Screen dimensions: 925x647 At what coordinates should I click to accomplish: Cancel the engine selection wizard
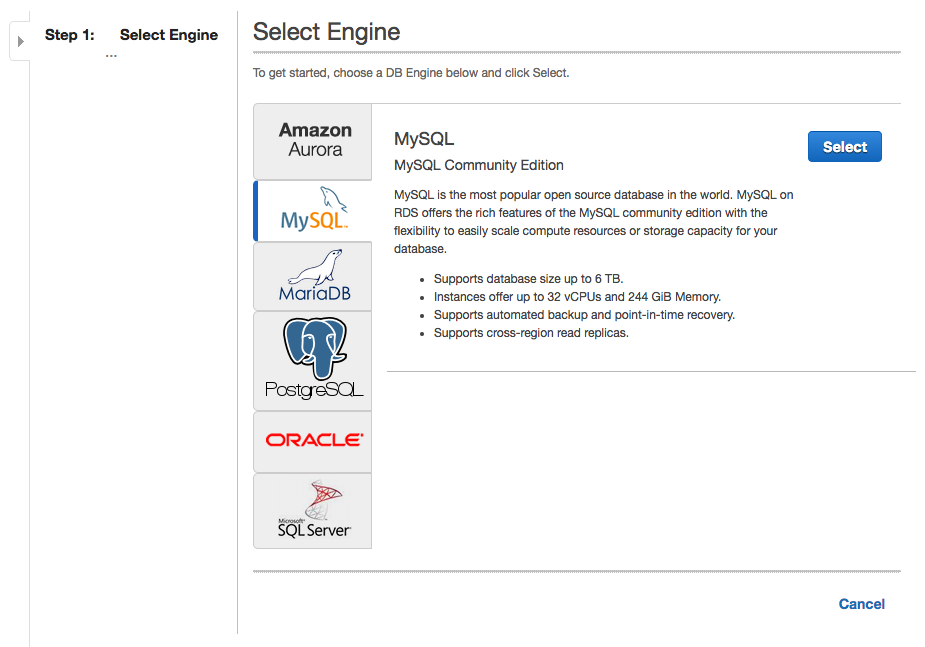point(861,604)
